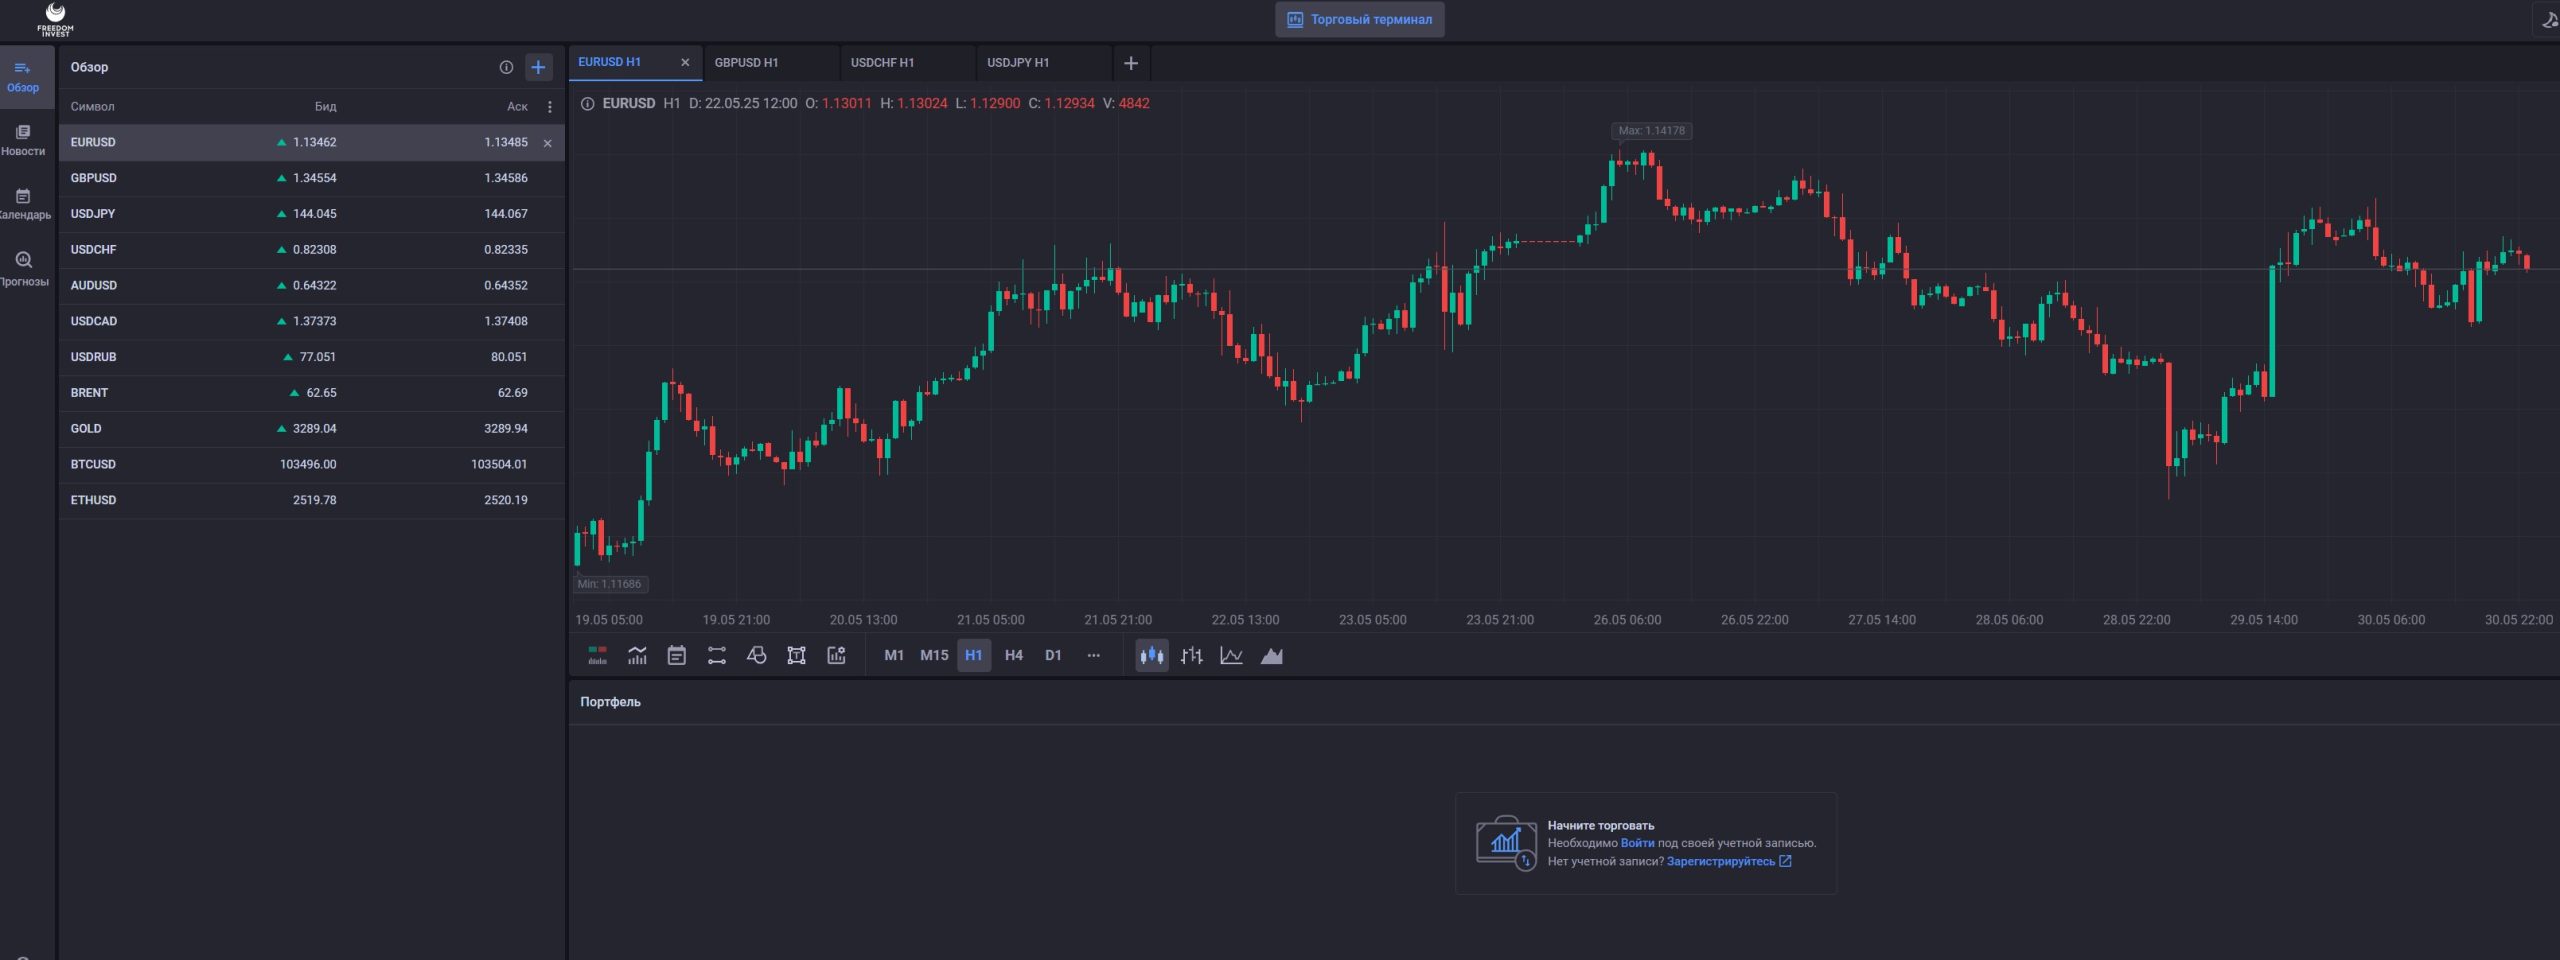Open the watchlist column options menu
This screenshot has height=960, width=2560.
click(549, 107)
